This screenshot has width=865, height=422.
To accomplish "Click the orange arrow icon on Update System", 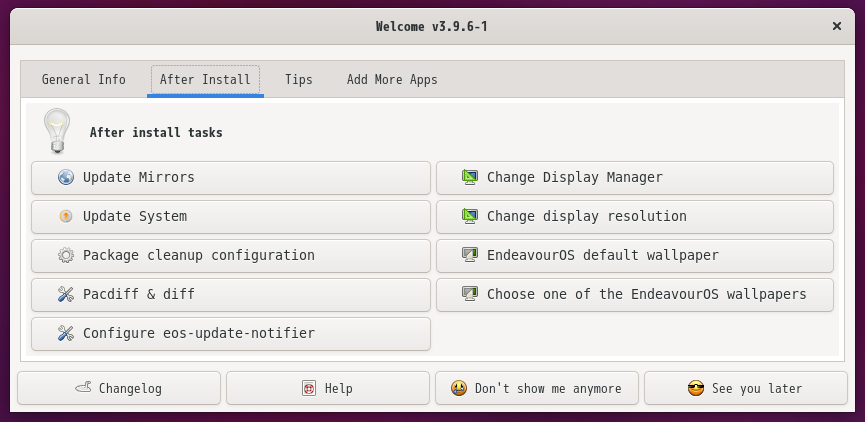I will [66, 216].
